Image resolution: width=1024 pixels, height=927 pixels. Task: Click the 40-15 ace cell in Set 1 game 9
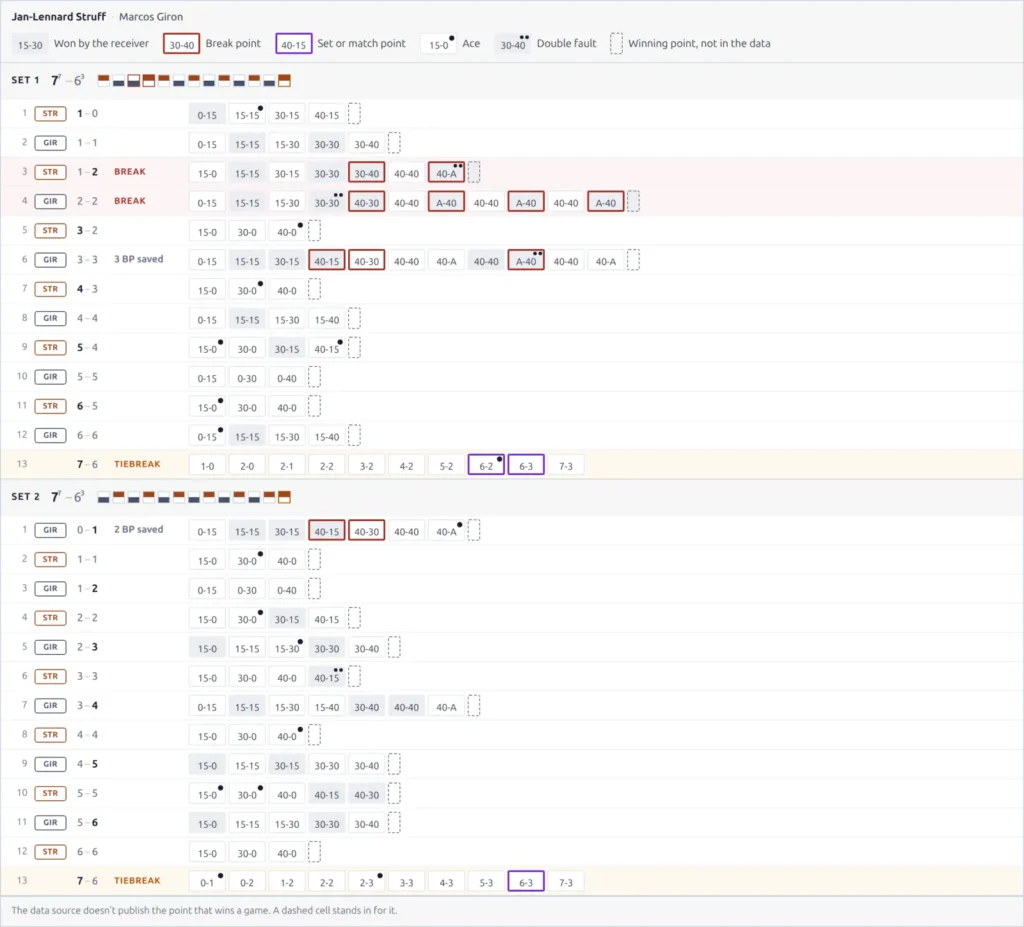327,349
